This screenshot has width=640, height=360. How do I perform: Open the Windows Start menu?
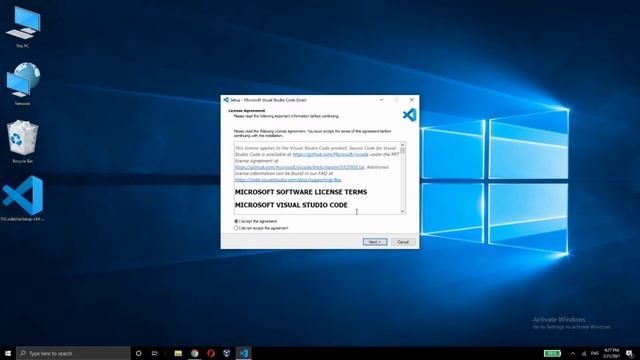tap(8, 353)
